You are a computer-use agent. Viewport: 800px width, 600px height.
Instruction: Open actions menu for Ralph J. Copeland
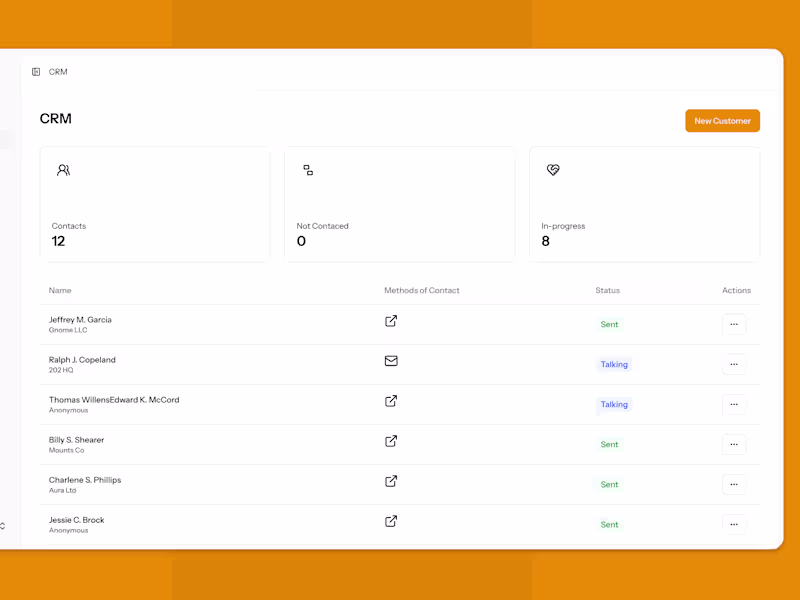(734, 364)
